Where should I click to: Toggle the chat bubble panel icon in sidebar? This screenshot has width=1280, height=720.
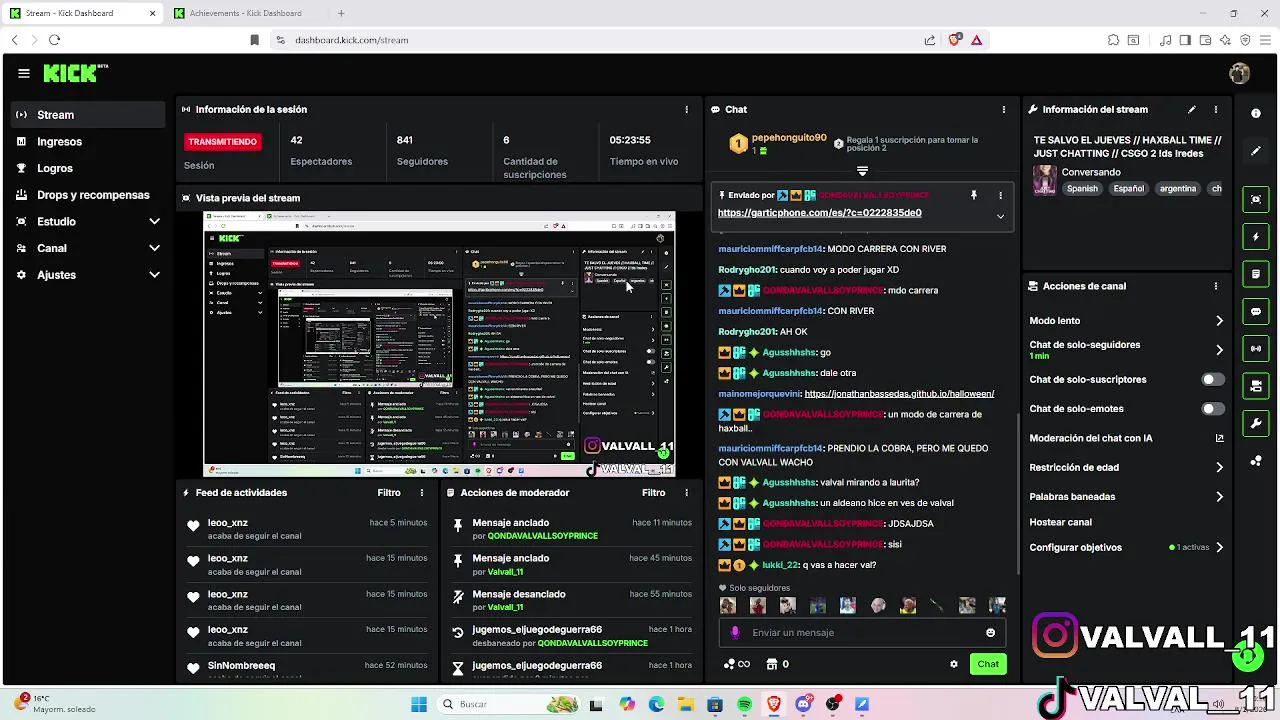point(1256,311)
